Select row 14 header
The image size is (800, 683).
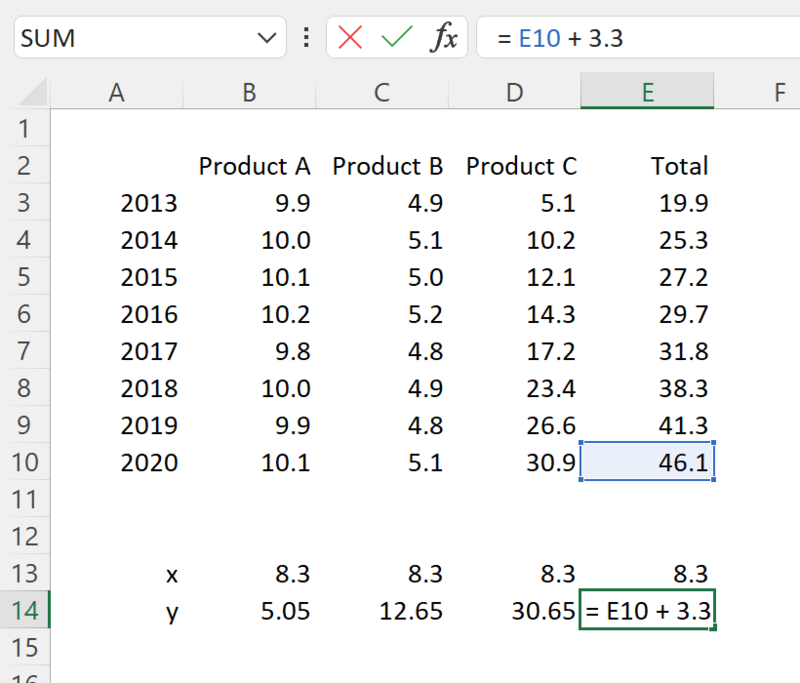point(27,610)
